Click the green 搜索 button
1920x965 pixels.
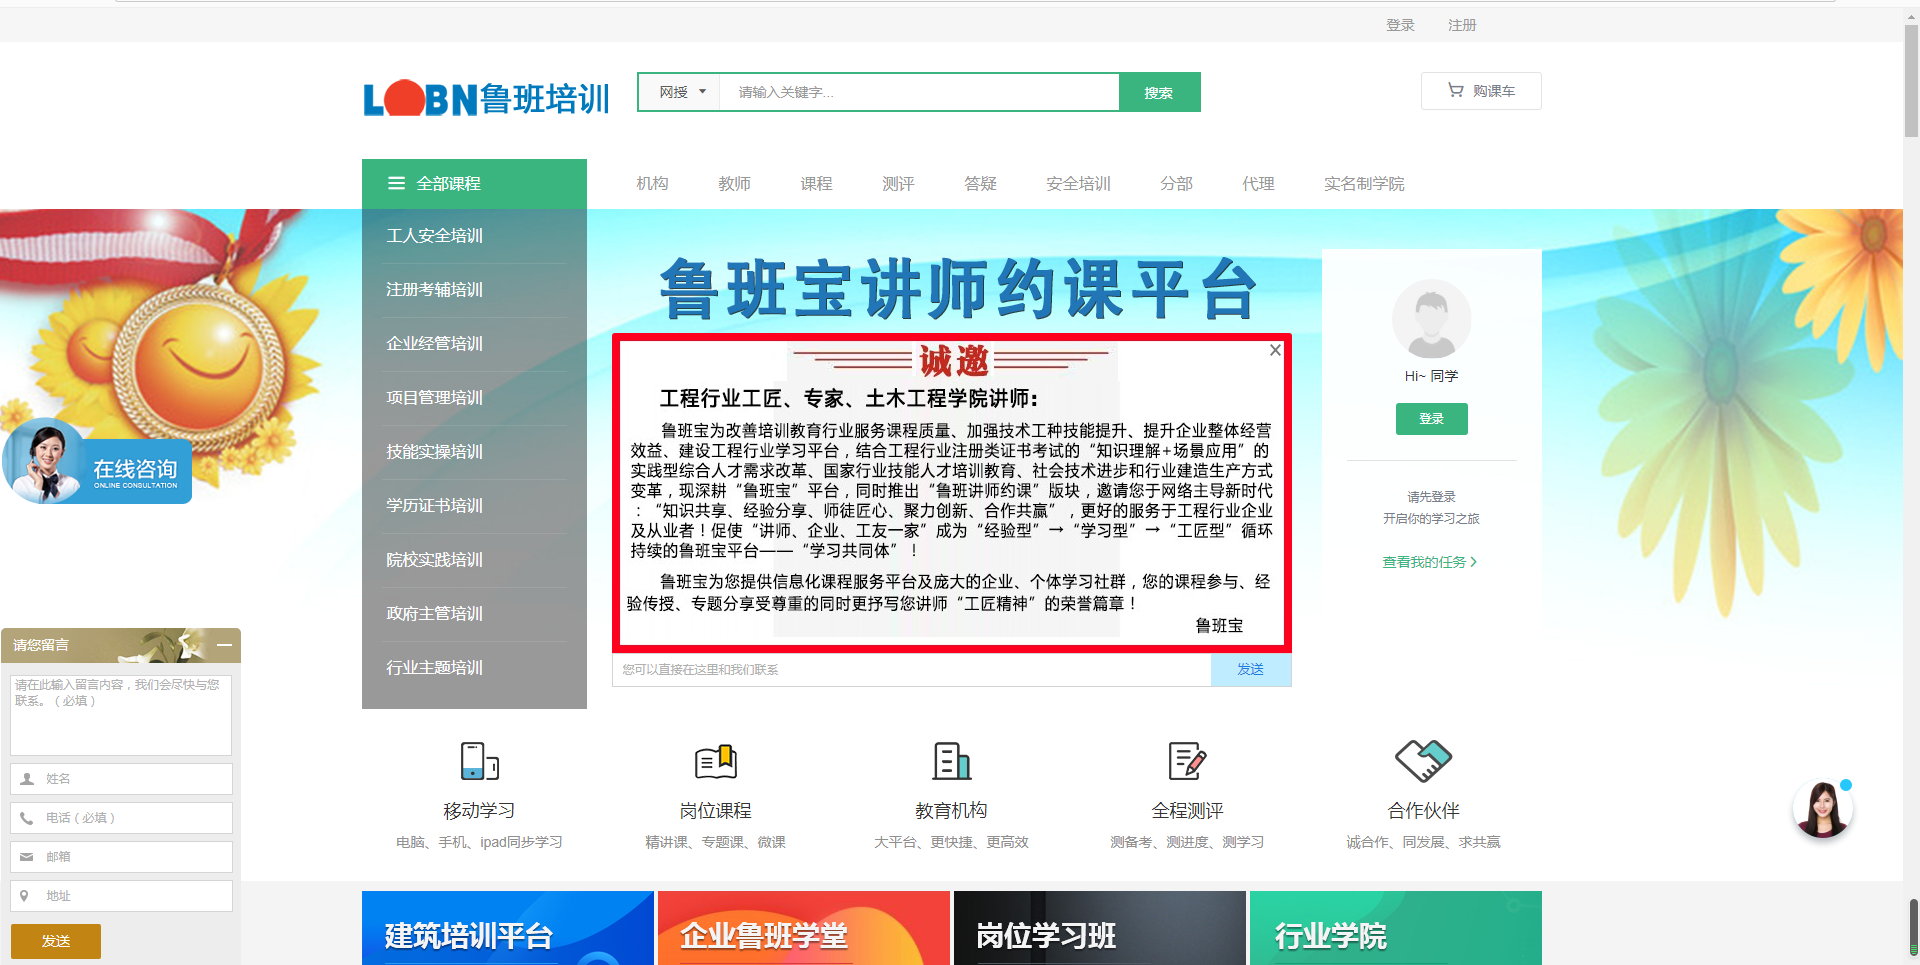click(x=1159, y=92)
